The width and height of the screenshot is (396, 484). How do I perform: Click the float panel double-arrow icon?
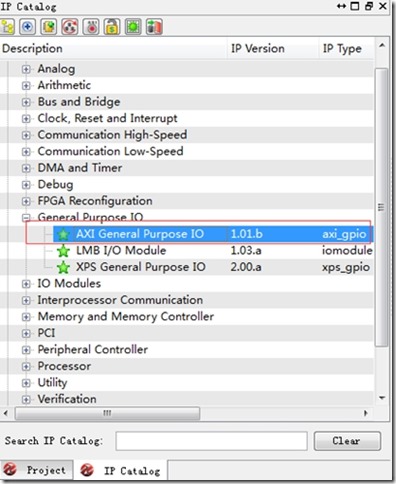click(x=341, y=6)
